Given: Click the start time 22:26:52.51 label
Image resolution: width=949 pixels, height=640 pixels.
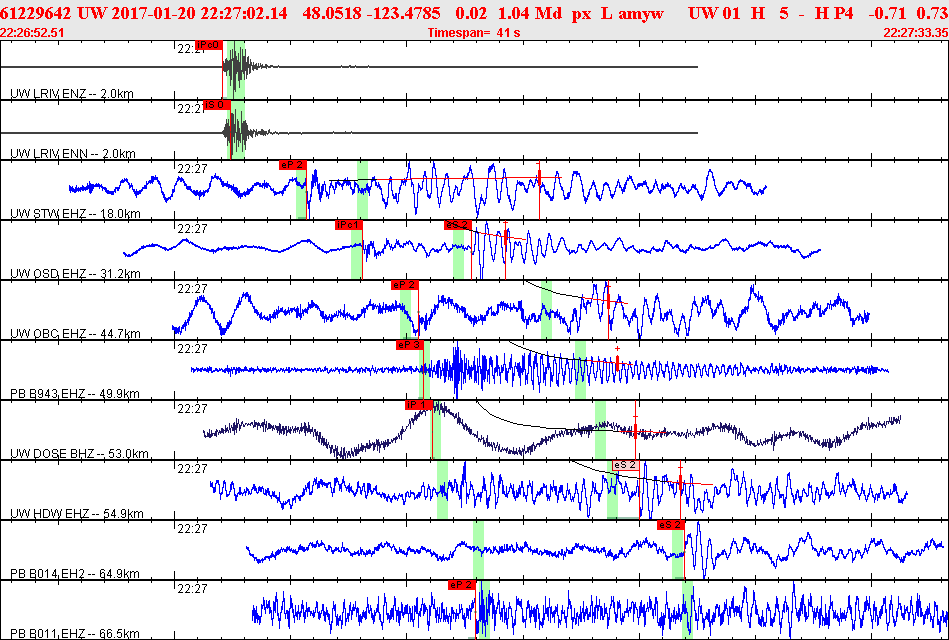Looking at the screenshot, I should (33, 33).
